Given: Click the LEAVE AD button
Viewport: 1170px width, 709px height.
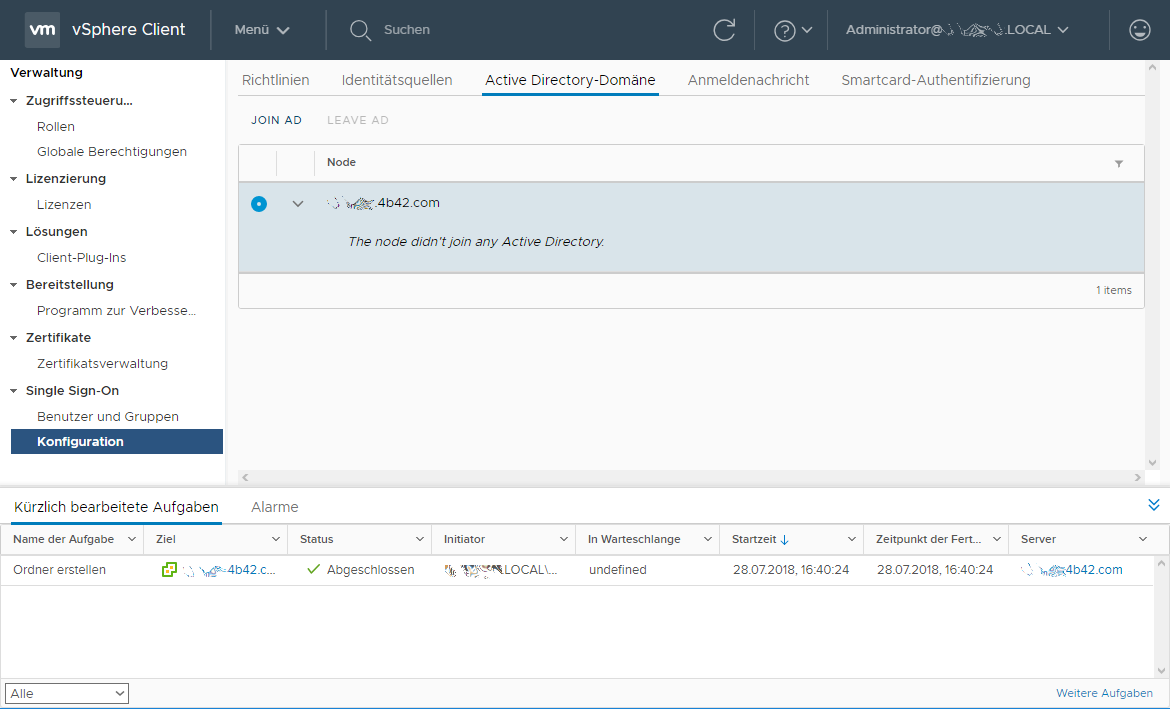Looking at the screenshot, I should (x=357, y=120).
